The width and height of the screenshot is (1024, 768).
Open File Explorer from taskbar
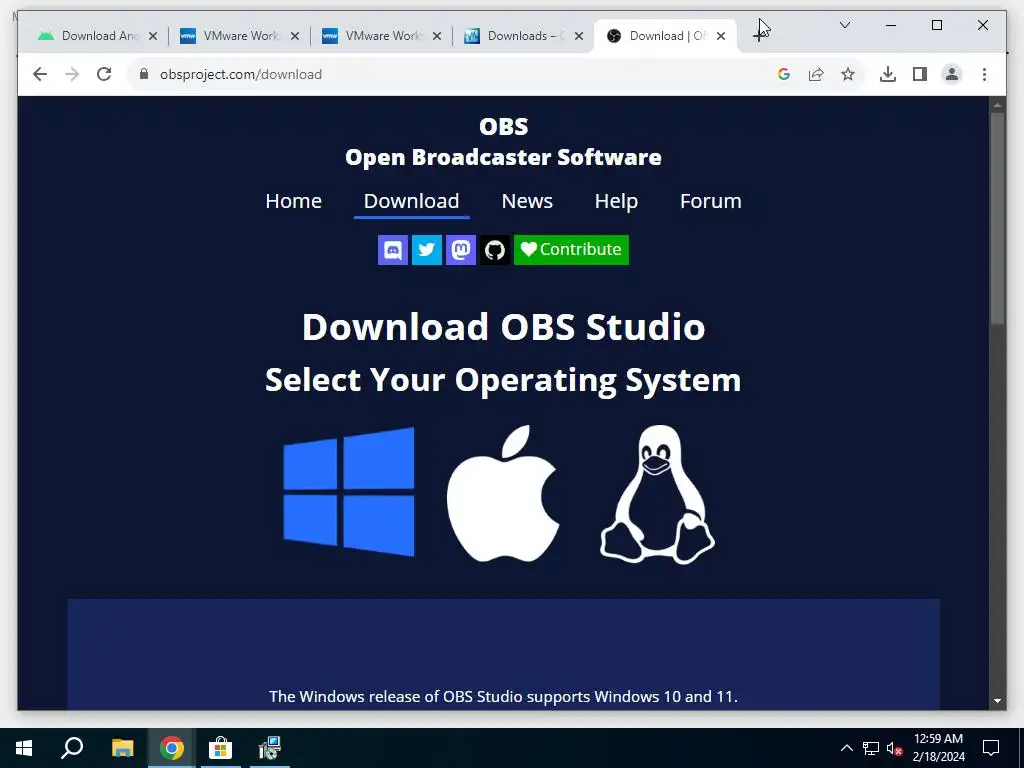pyautogui.click(x=122, y=748)
